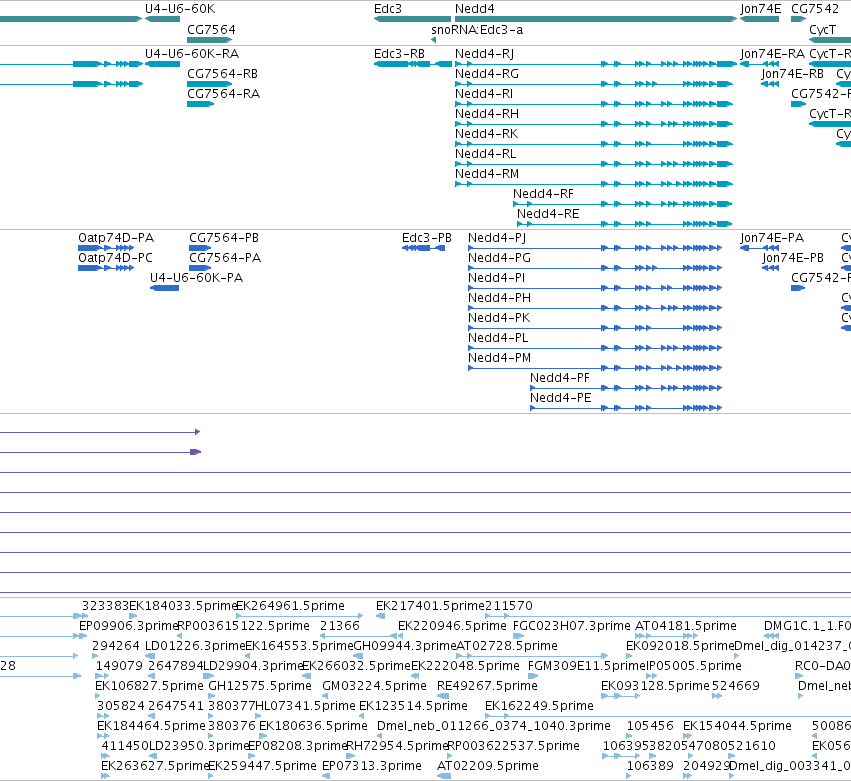Image resolution: width=851 pixels, height=781 pixels.
Task: Click EST EK217401.5prime
Action: [380, 616]
